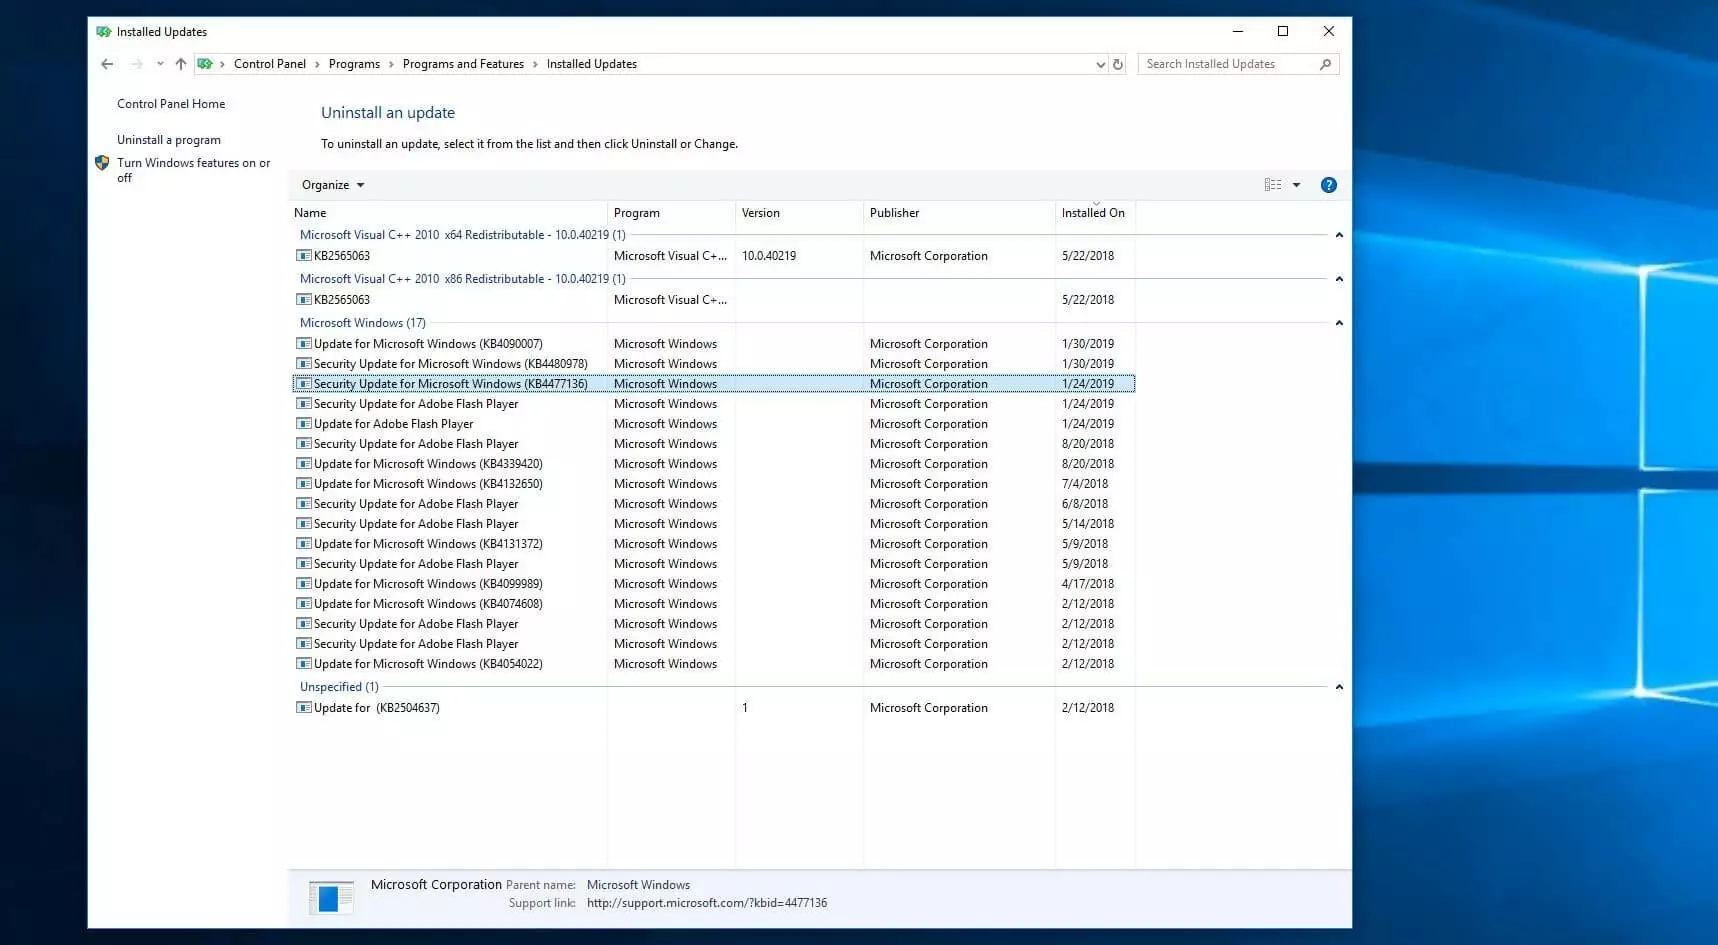The image size is (1718, 945).
Task: Open the Organize dropdown menu
Action: [x=333, y=185]
